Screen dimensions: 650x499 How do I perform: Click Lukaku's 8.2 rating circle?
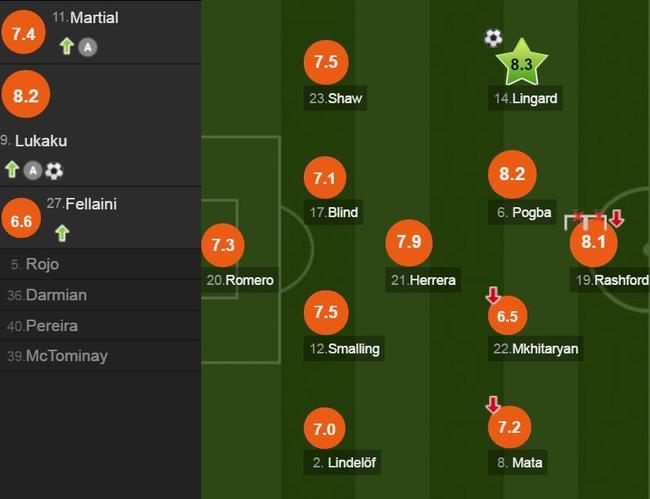[x=26, y=94]
